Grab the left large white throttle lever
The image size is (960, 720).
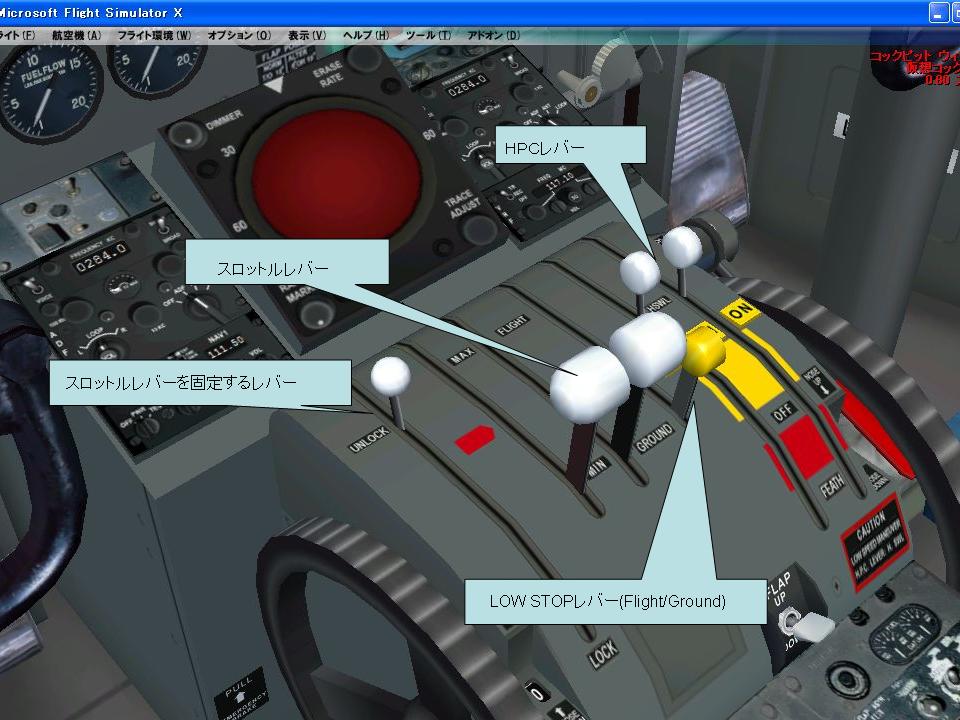pos(590,384)
